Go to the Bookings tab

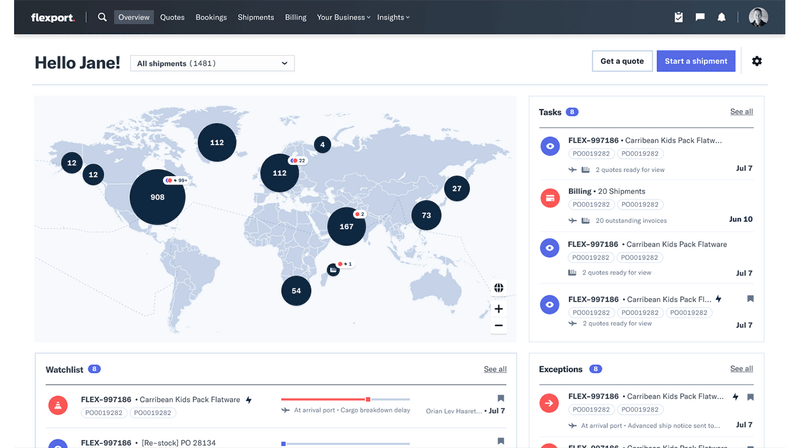click(x=211, y=17)
